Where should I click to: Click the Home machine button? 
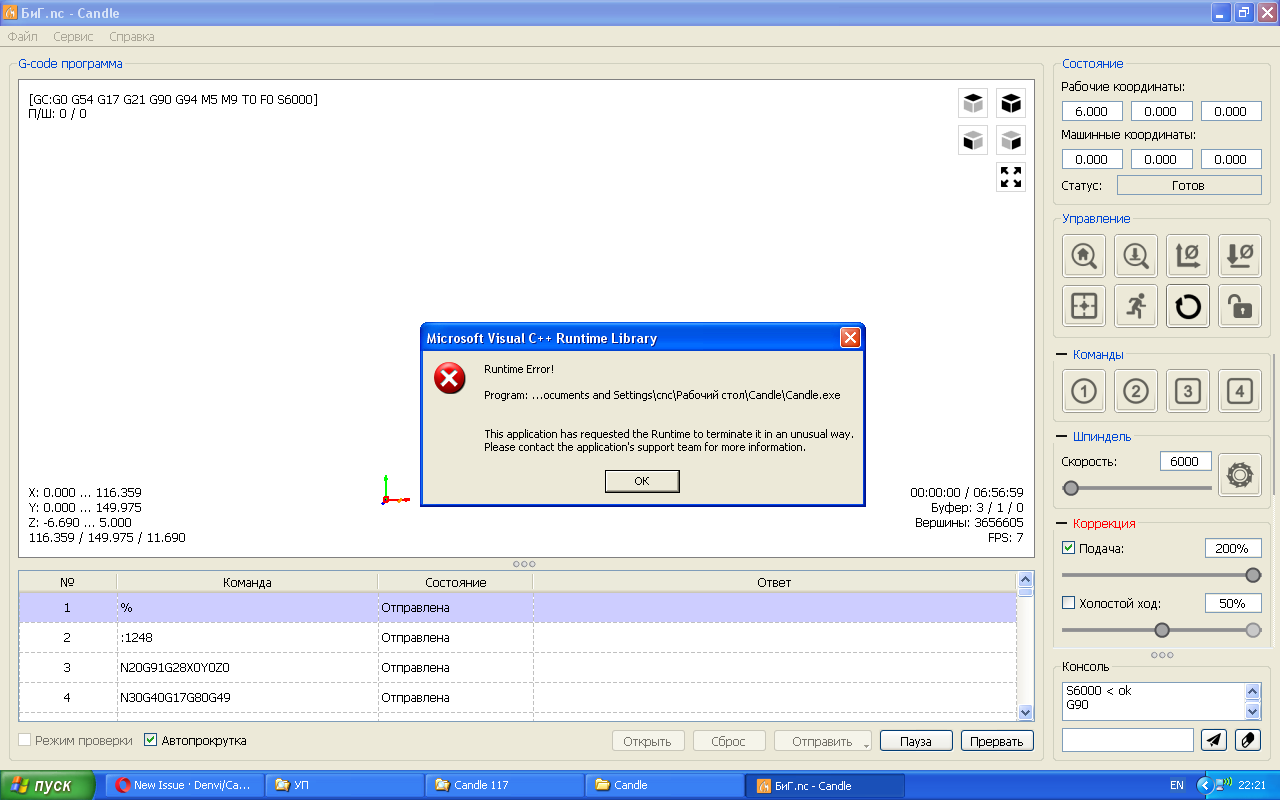1084,255
